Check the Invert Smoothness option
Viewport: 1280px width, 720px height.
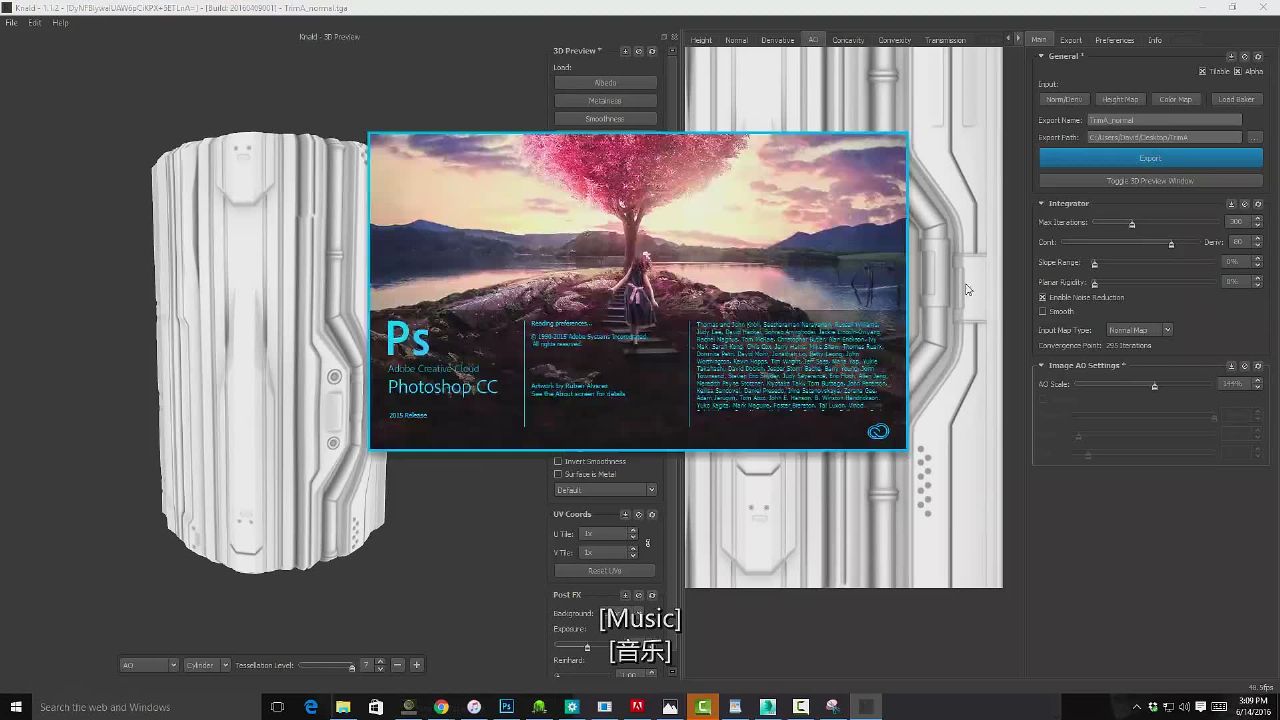click(558, 461)
